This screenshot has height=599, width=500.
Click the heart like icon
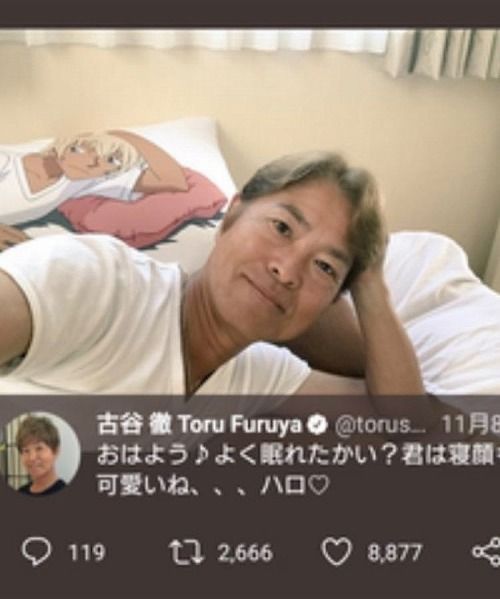pos(336,551)
